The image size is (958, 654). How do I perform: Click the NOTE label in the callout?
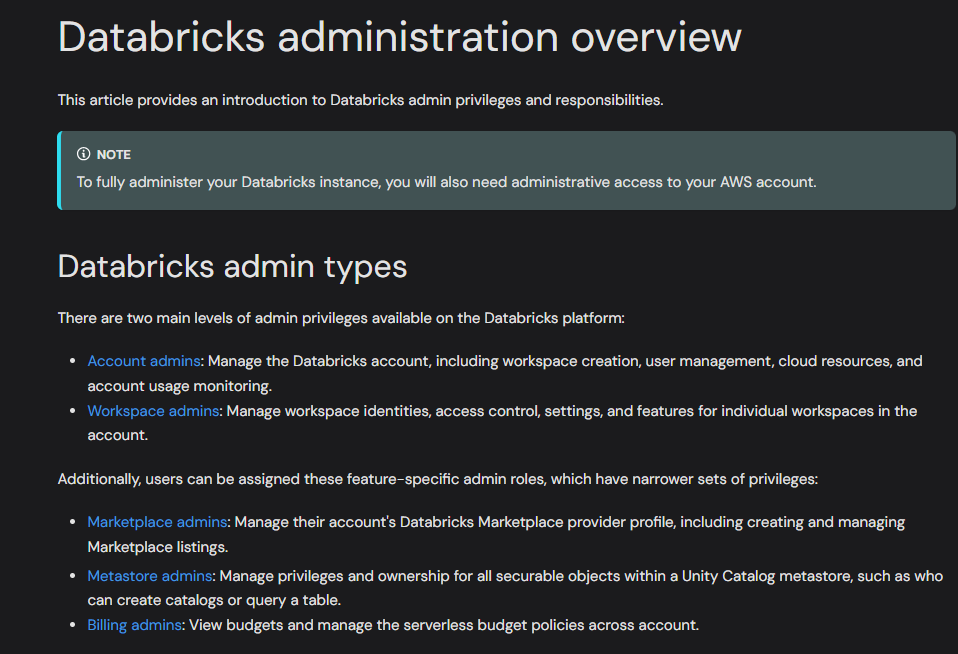click(x=114, y=155)
